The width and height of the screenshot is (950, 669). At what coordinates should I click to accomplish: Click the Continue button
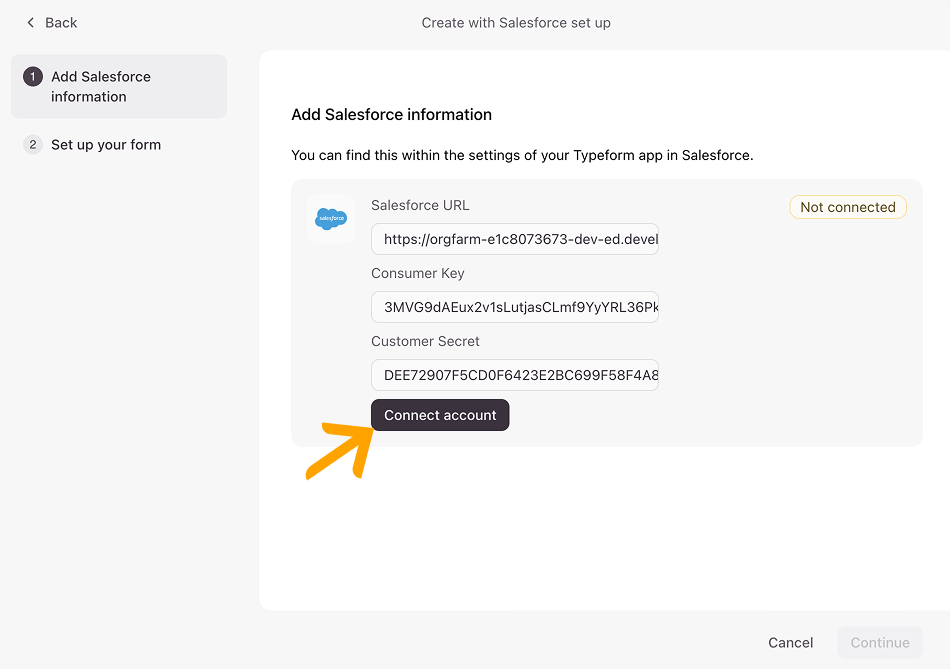click(x=880, y=643)
